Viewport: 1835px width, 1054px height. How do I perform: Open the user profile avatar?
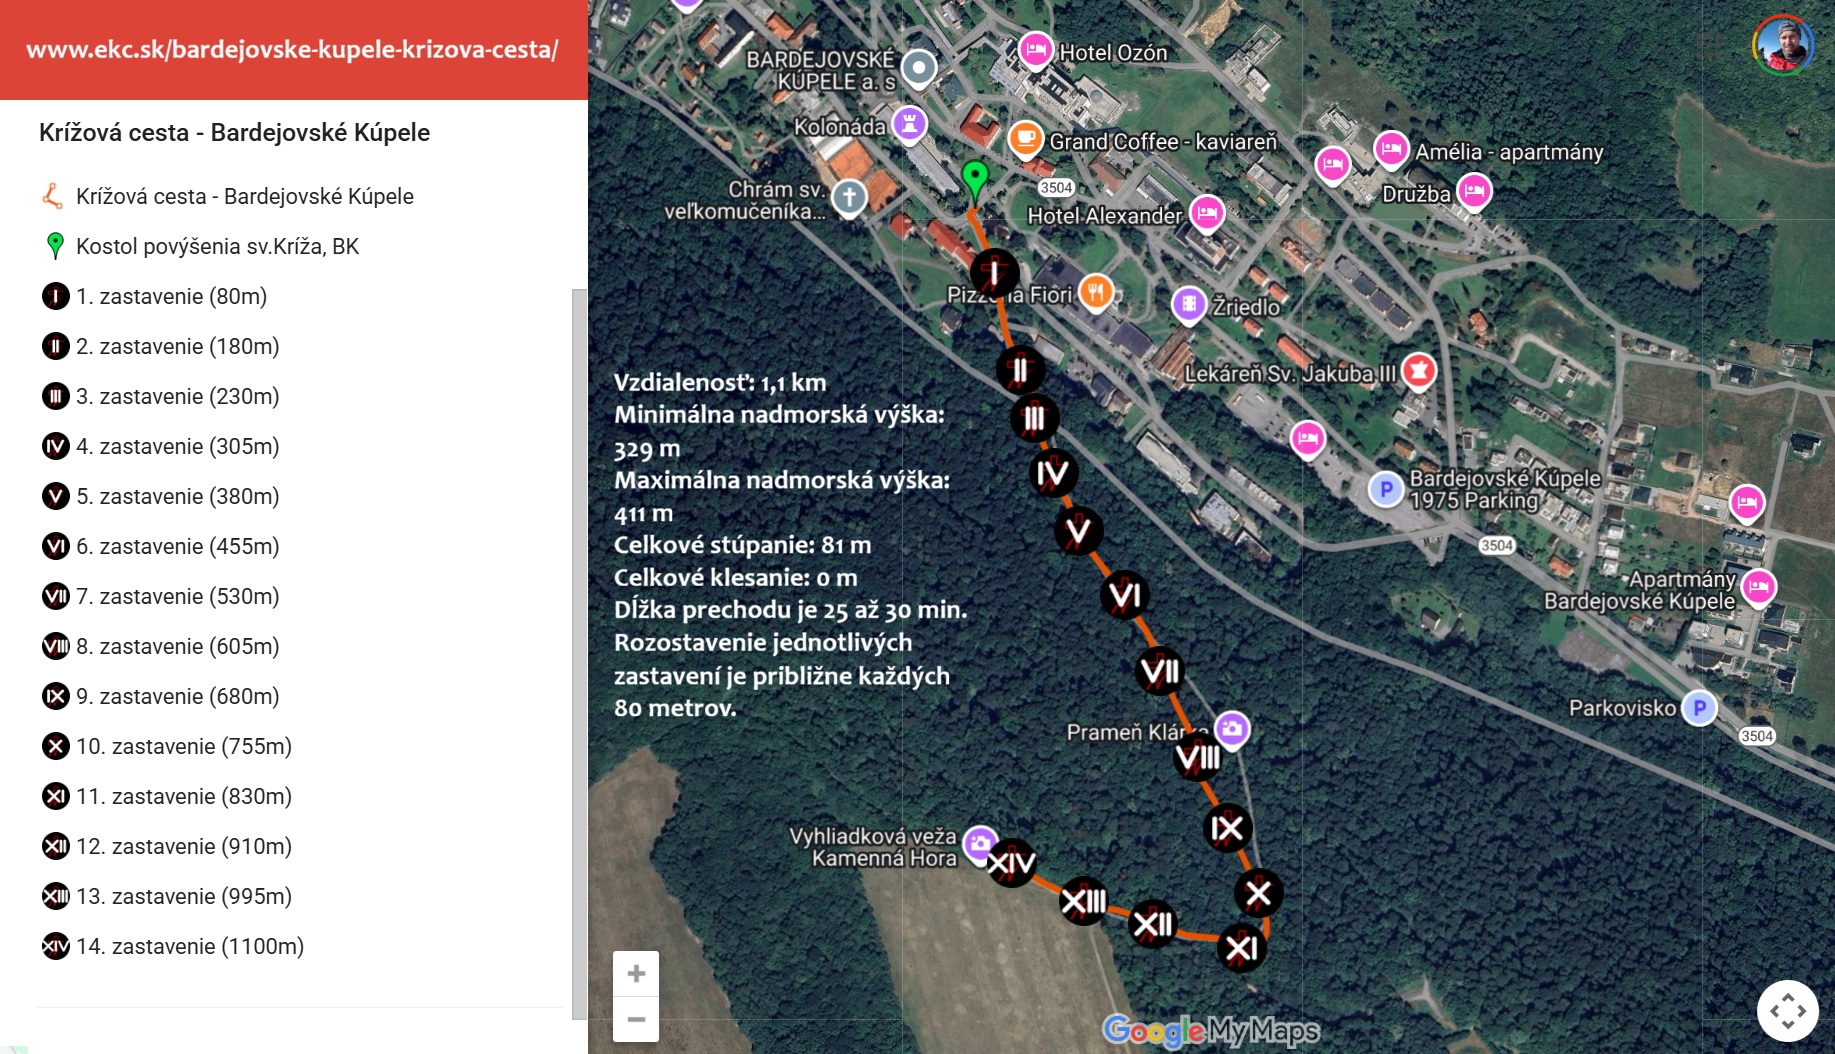(1782, 45)
